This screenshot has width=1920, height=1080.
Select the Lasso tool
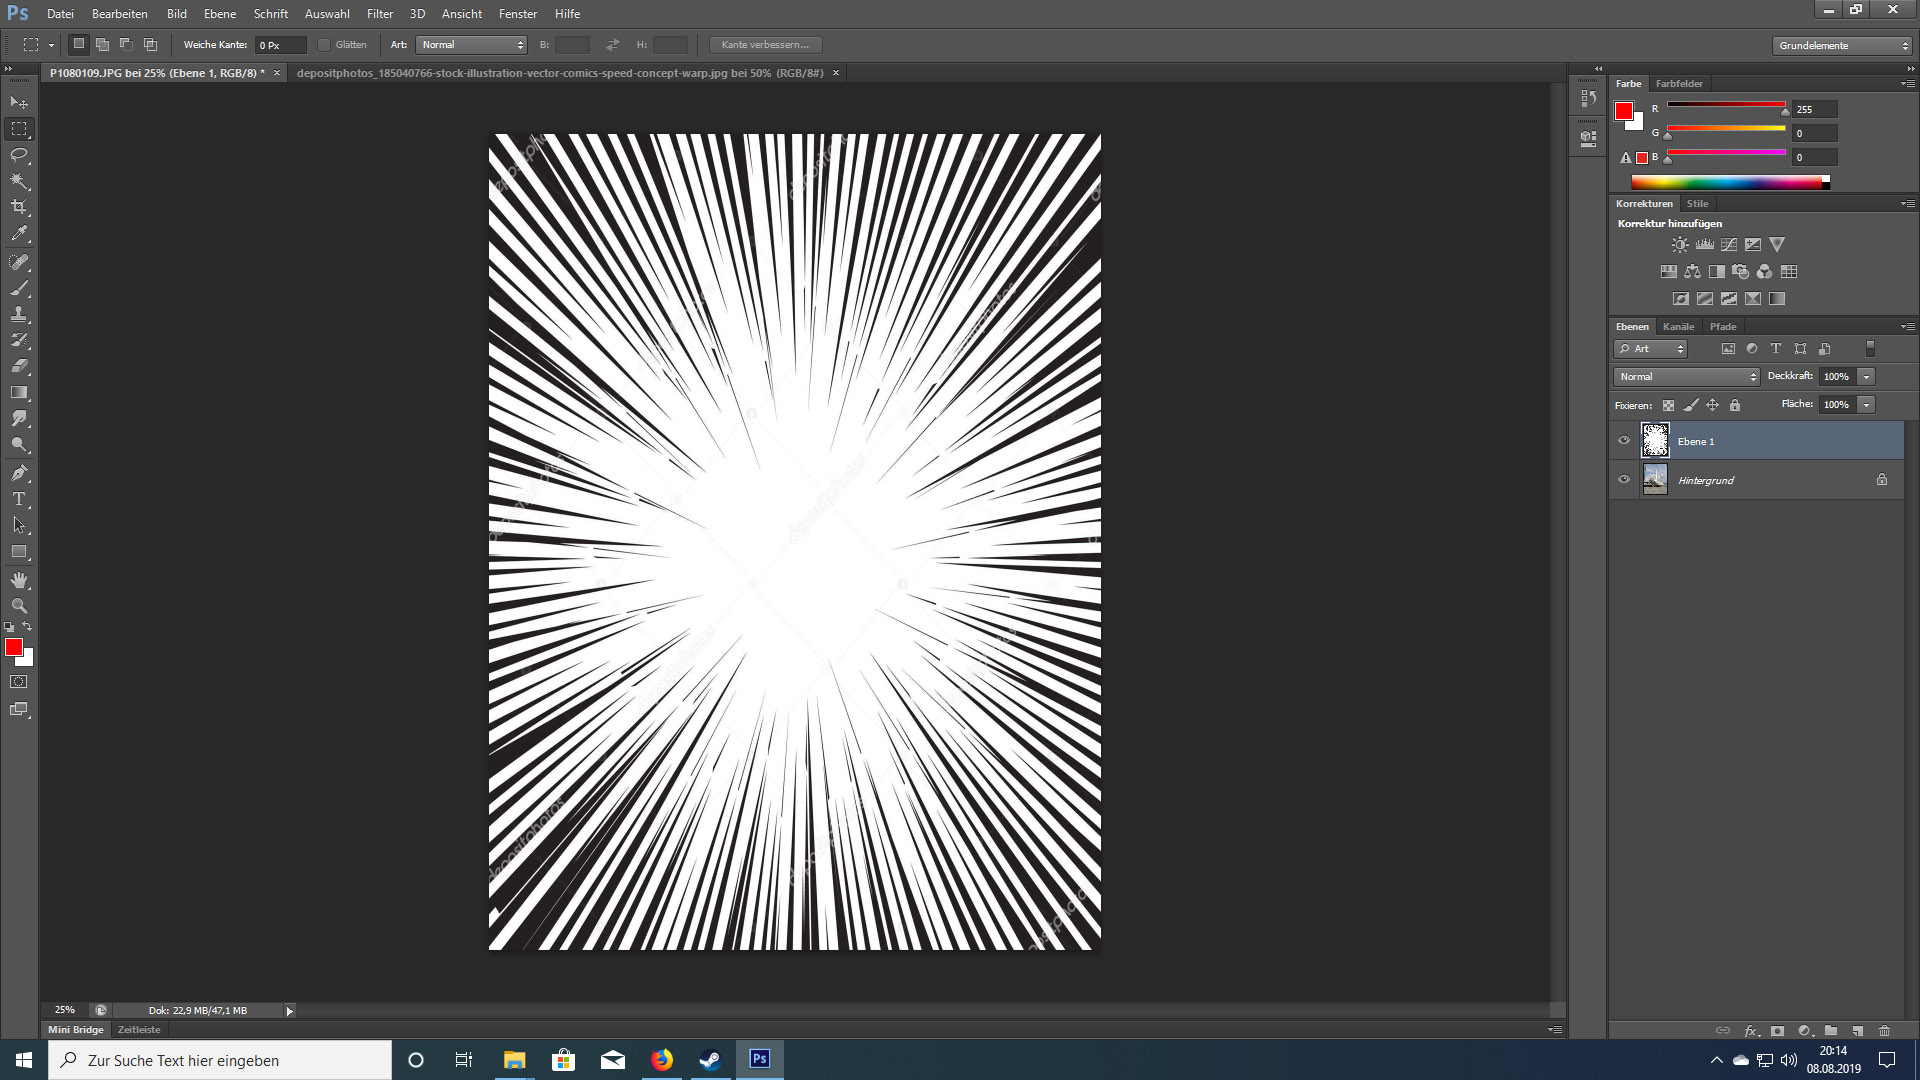click(x=19, y=155)
